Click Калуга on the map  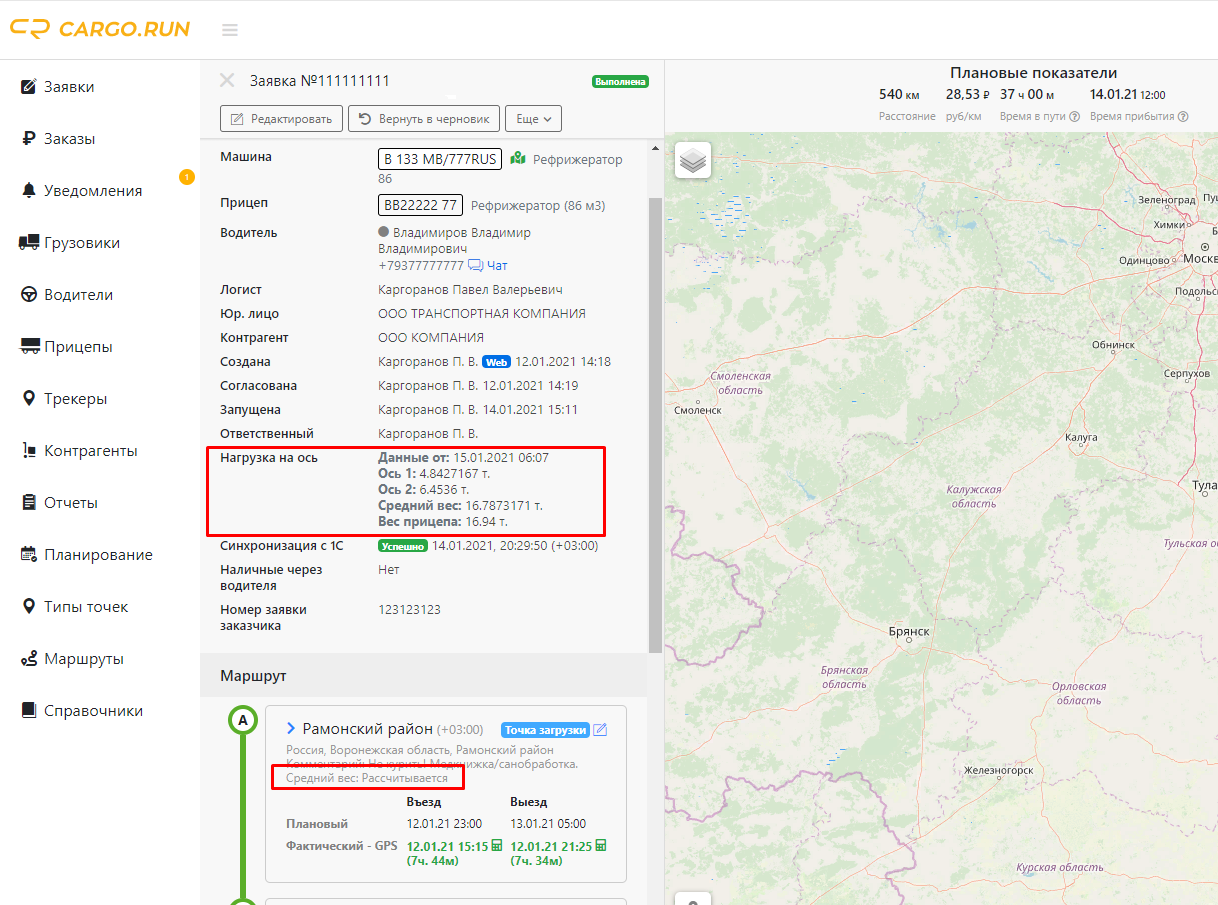click(1081, 438)
